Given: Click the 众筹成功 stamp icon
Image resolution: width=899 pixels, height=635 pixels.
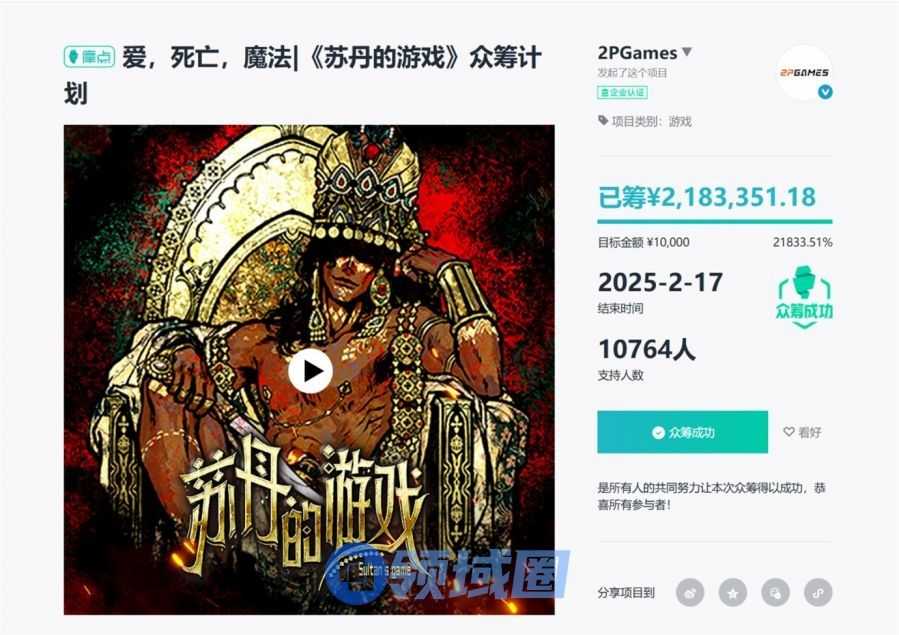Looking at the screenshot, I should (x=804, y=297).
